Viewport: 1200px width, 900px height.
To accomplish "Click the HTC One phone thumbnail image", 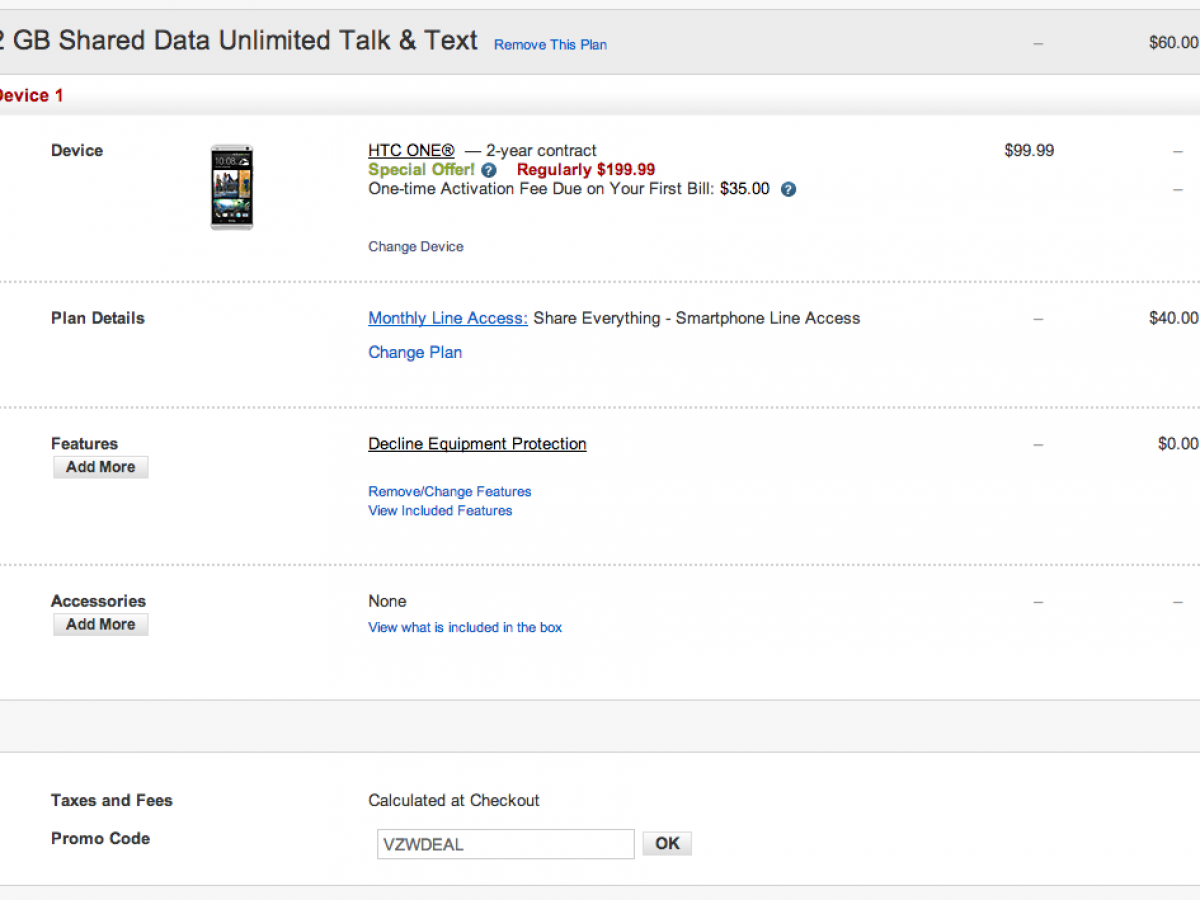I will click(231, 187).
